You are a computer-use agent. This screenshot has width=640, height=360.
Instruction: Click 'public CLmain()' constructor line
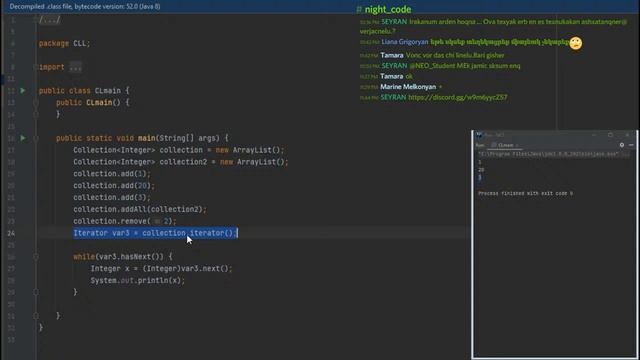[93, 102]
